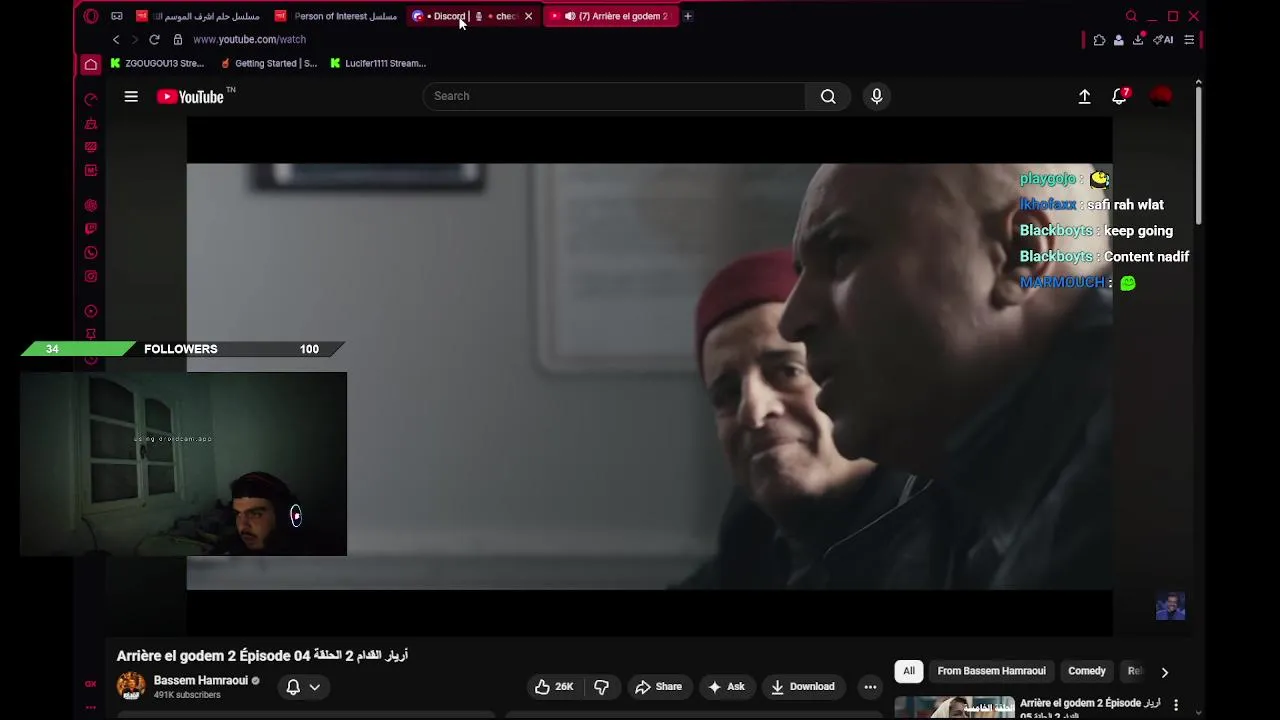Open the GX icon at sidebar bottom
Viewport: 1280px width, 720px height.
91,684
